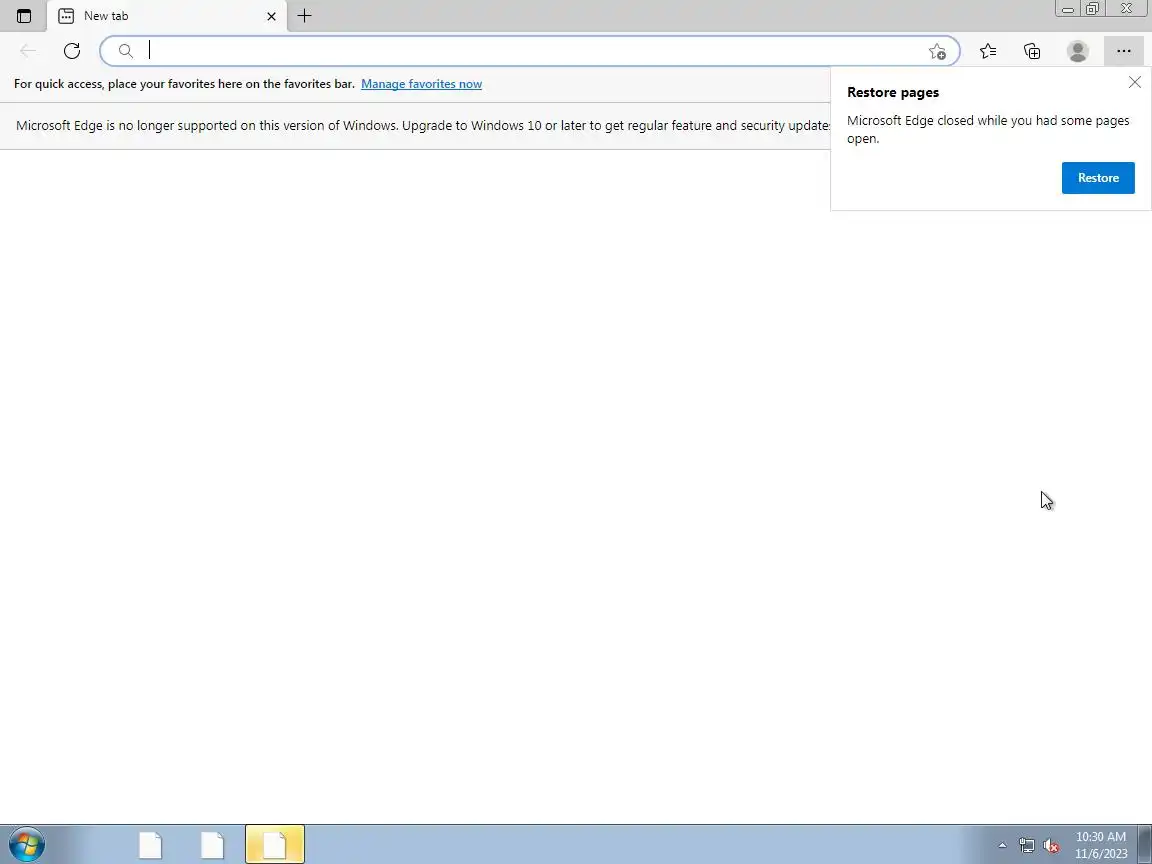Click the Edge unsupported Windows notice text
Image resolution: width=1152 pixels, height=864 pixels.
point(423,126)
